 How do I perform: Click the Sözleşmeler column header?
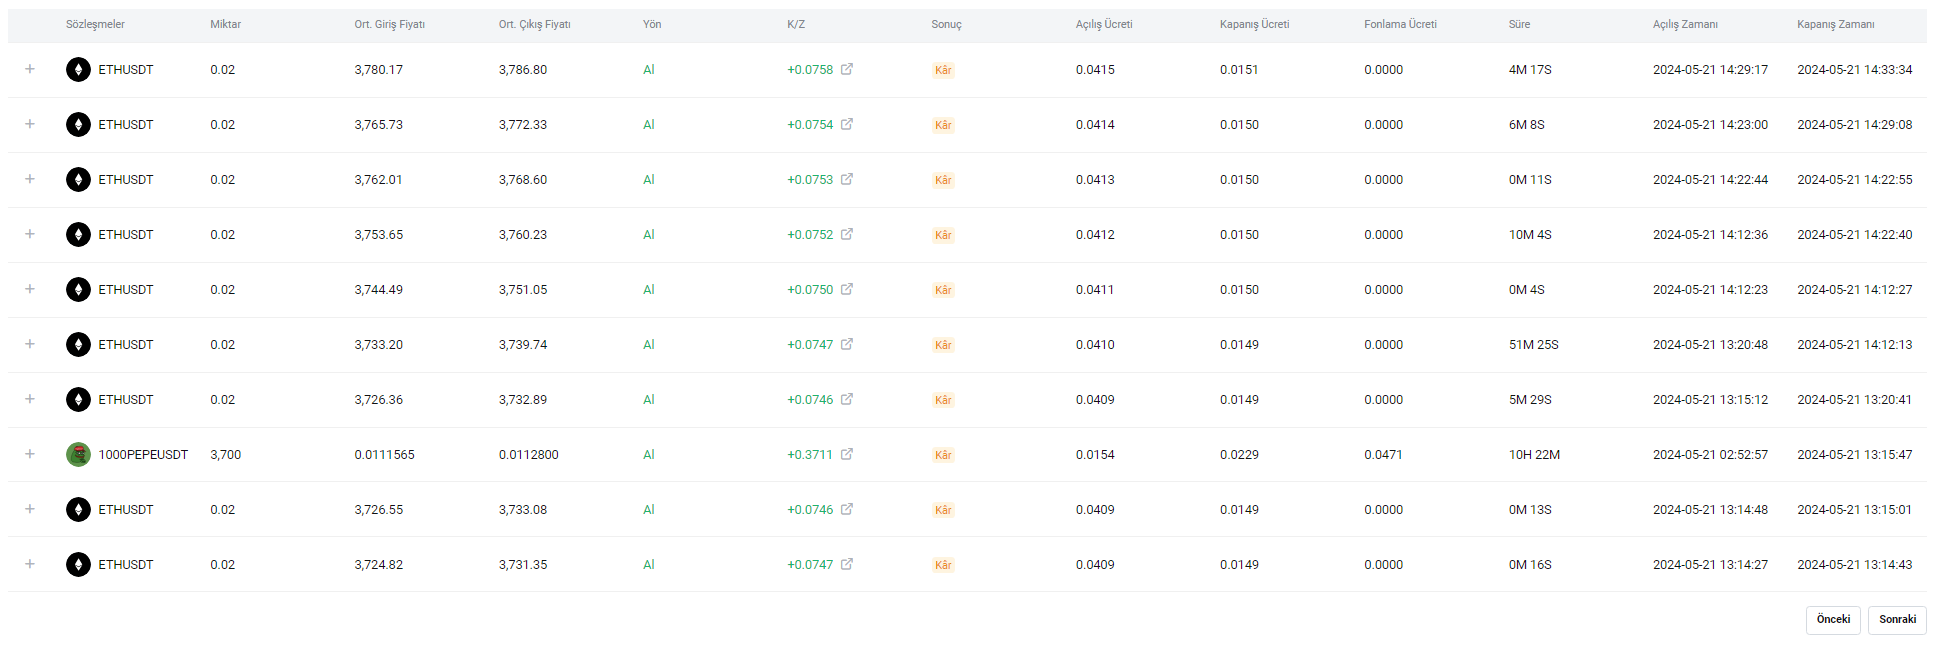click(95, 24)
